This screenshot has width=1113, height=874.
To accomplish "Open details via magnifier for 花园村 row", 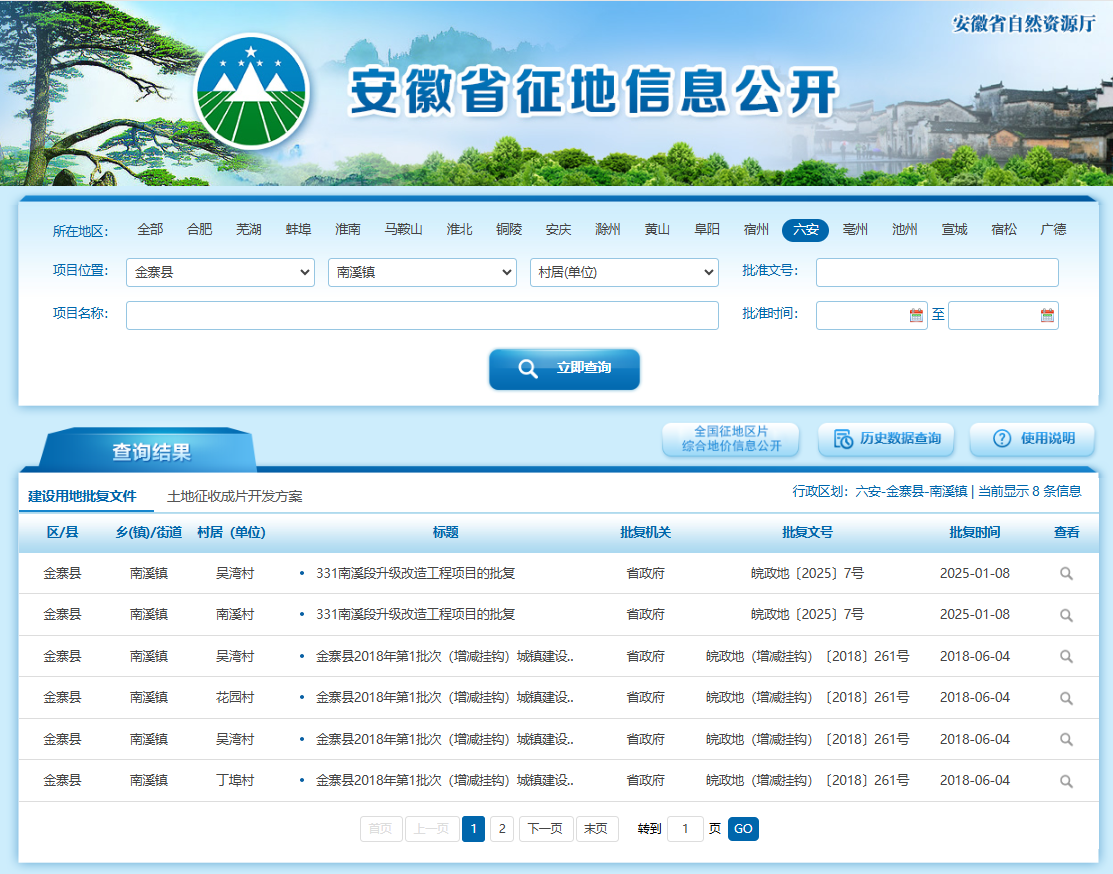I will (1066, 698).
